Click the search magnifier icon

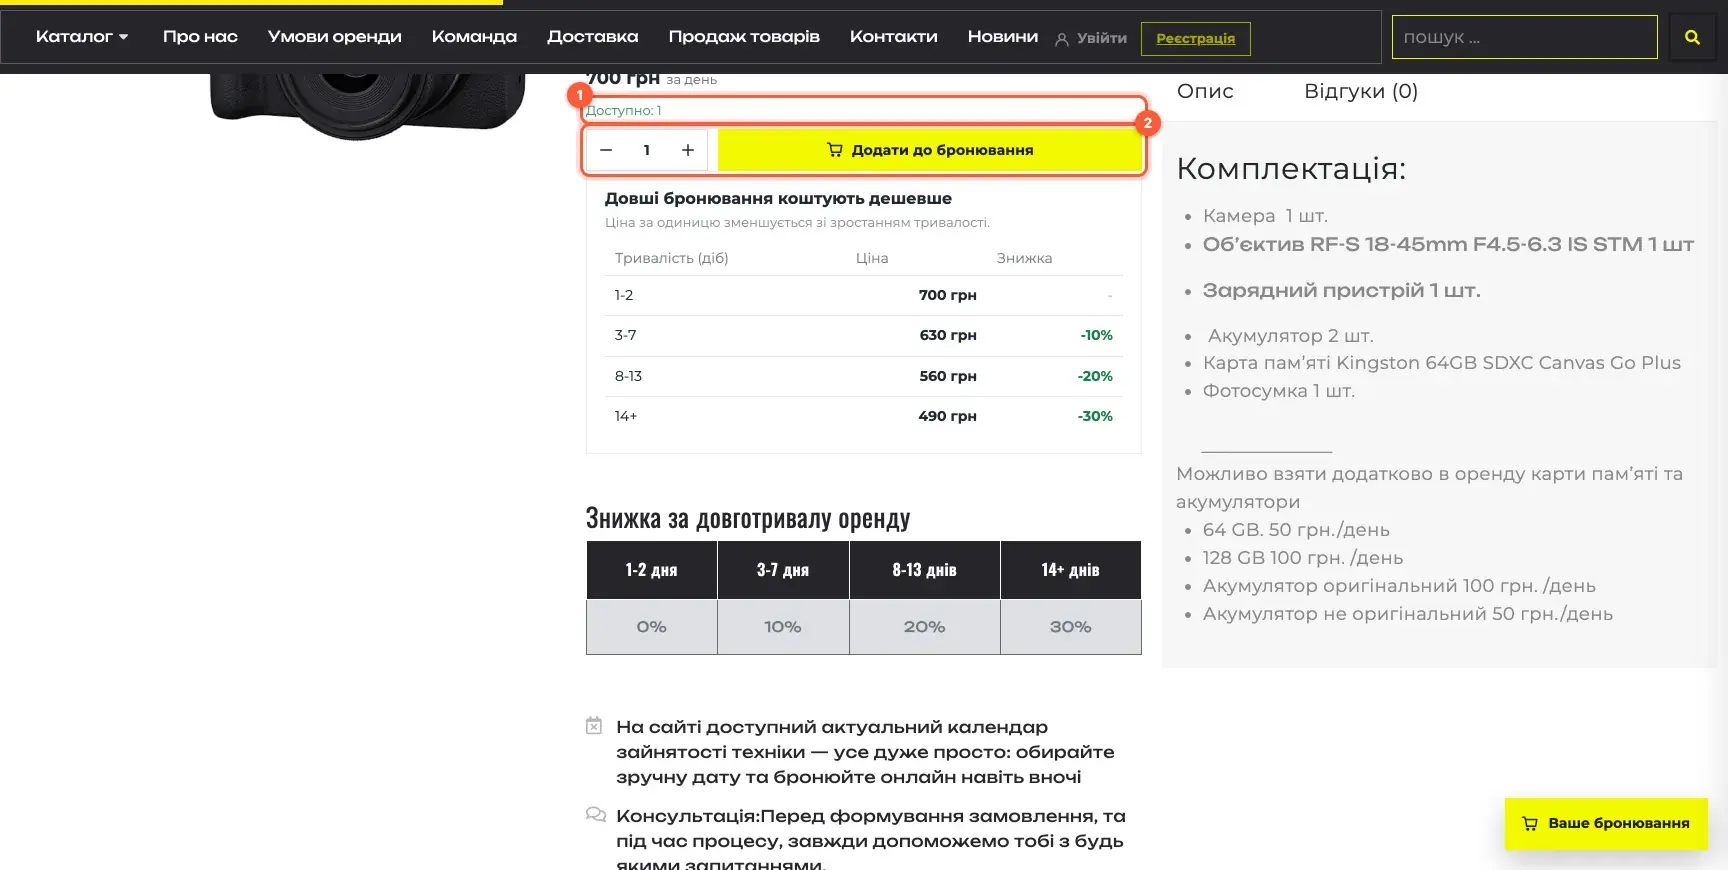pyautogui.click(x=1692, y=38)
